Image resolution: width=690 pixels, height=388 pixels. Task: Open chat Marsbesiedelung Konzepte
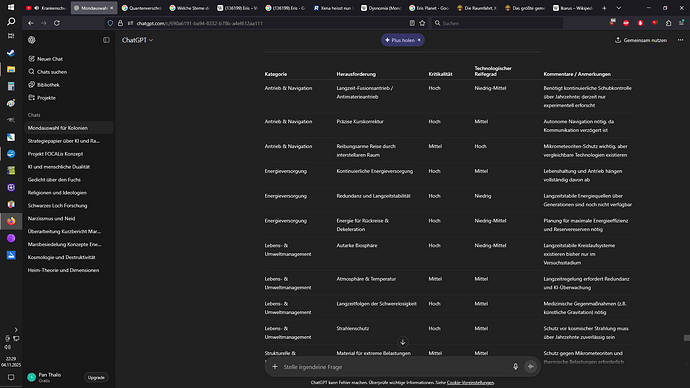coord(69,244)
